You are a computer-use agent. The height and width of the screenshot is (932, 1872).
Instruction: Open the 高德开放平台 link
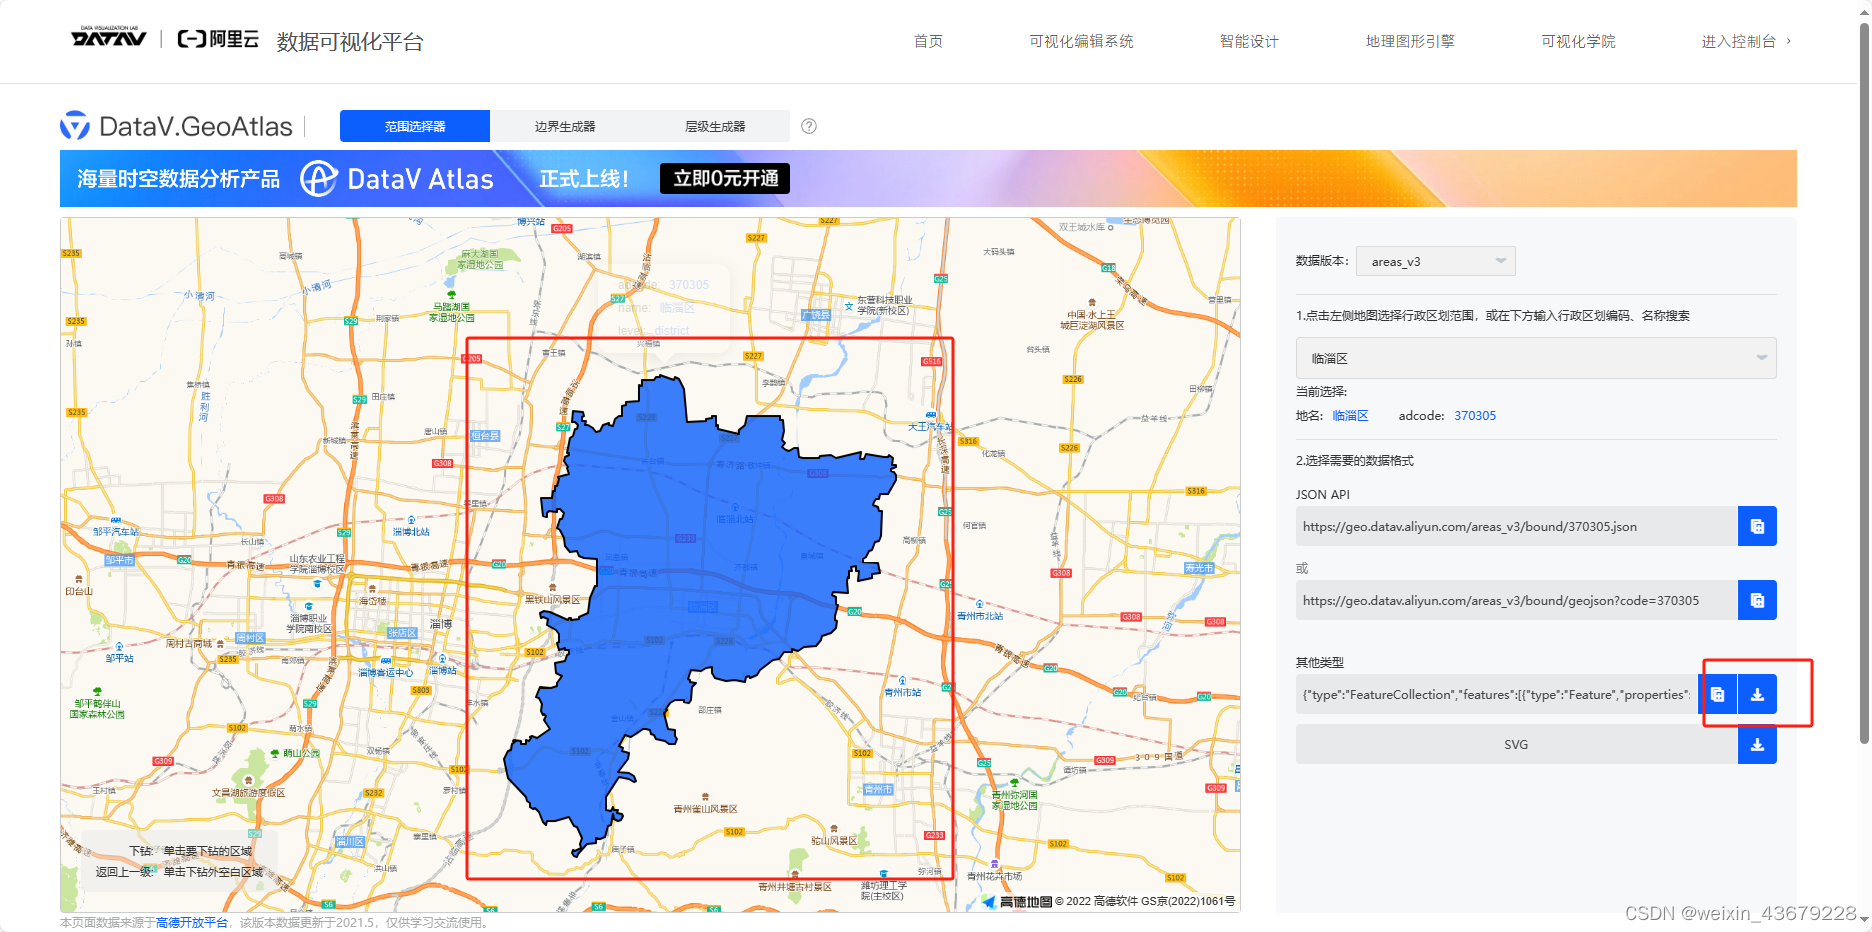coord(192,922)
